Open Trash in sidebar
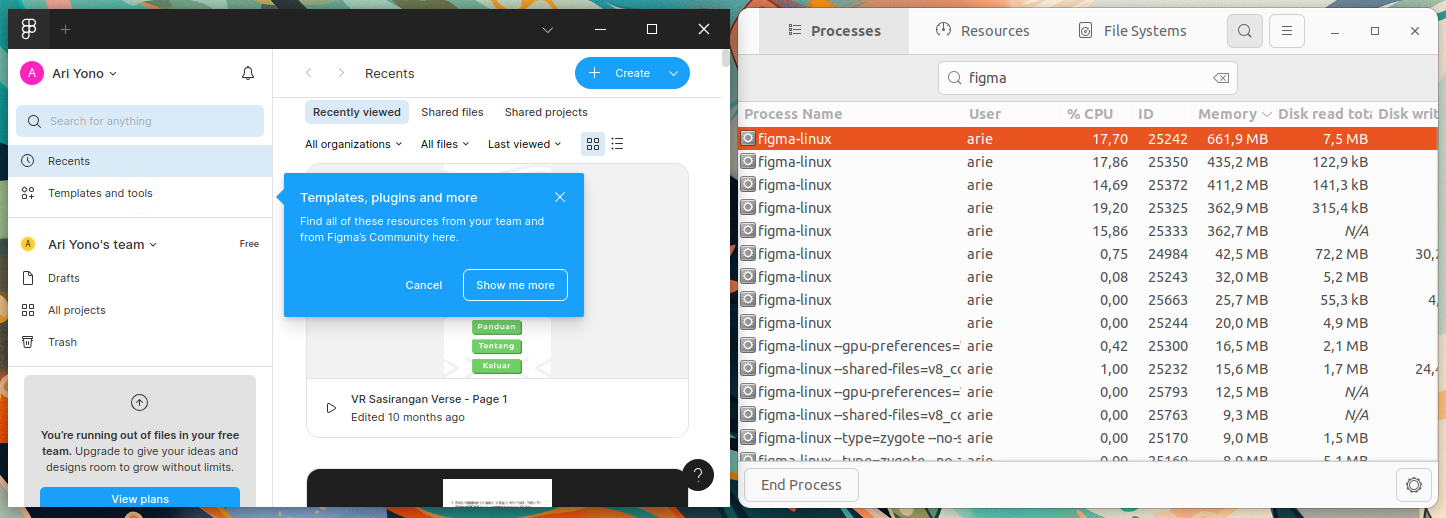The height and width of the screenshot is (518, 1446). pos(140,342)
